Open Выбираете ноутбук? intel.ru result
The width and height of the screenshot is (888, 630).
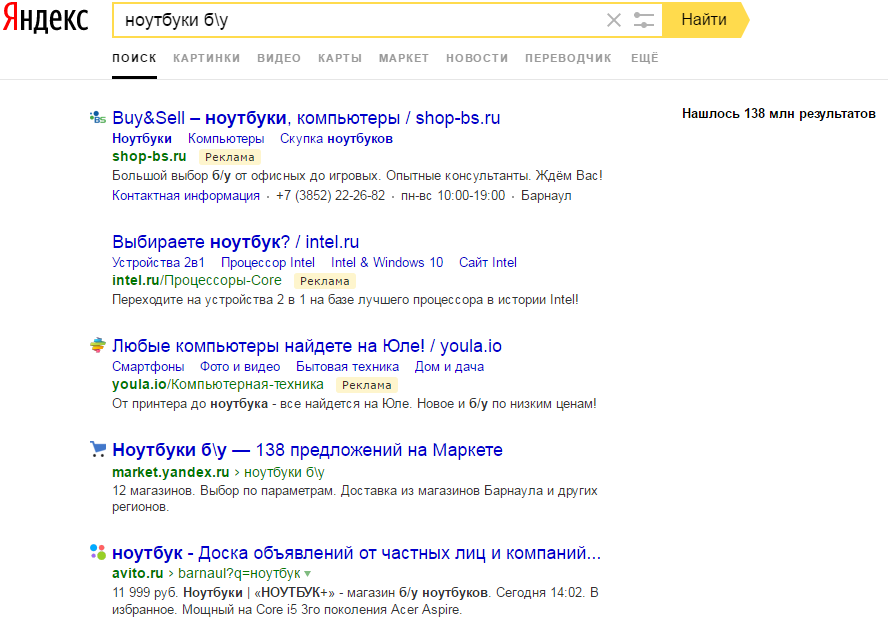[236, 242]
